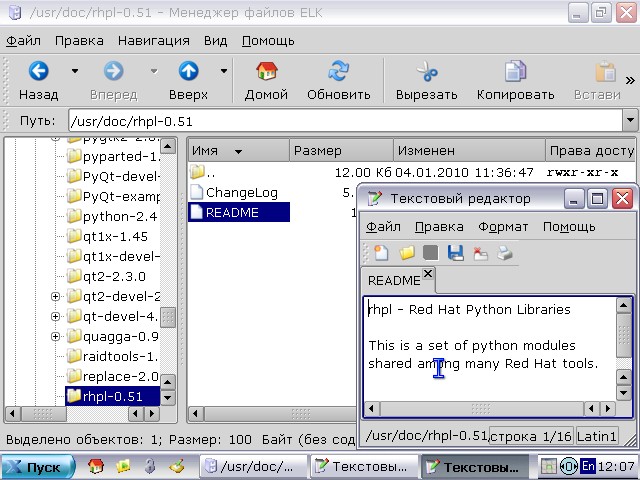Click the parent '..' folder icon
The height and width of the screenshot is (480, 640).
pyautogui.click(x=197, y=172)
